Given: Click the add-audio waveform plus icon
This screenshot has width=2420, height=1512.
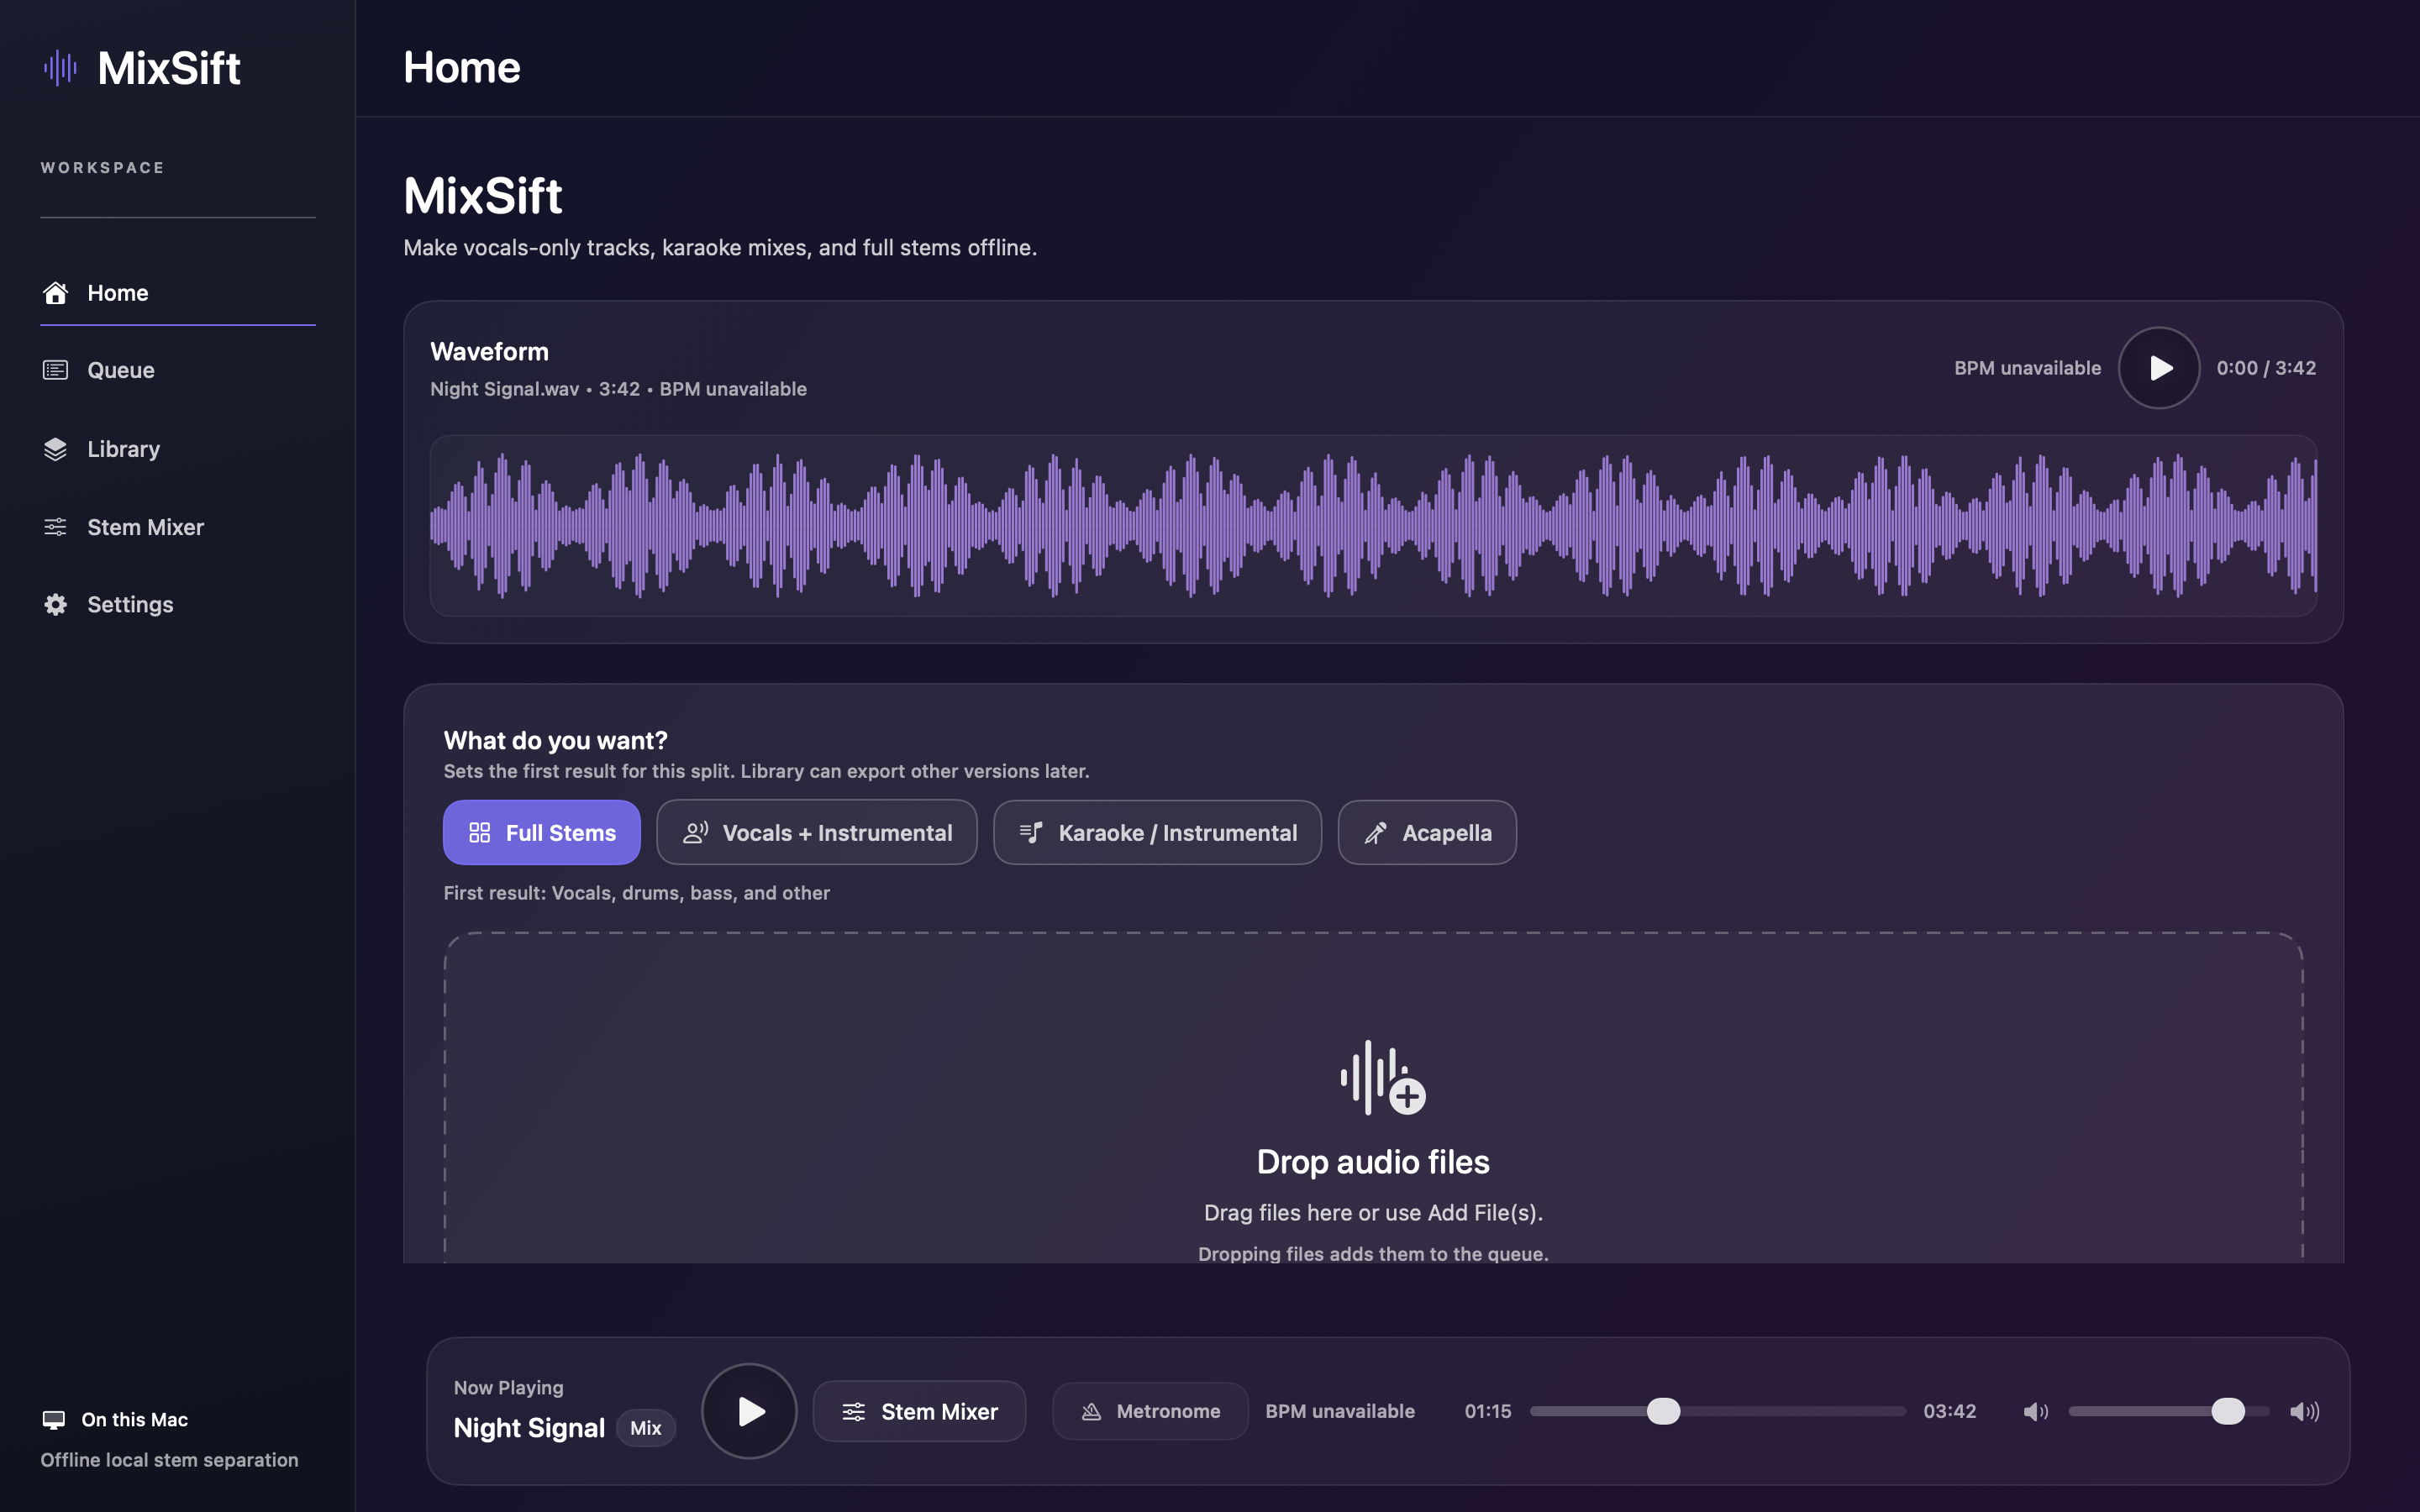Looking at the screenshot, I should (x=1382, y=1078).
